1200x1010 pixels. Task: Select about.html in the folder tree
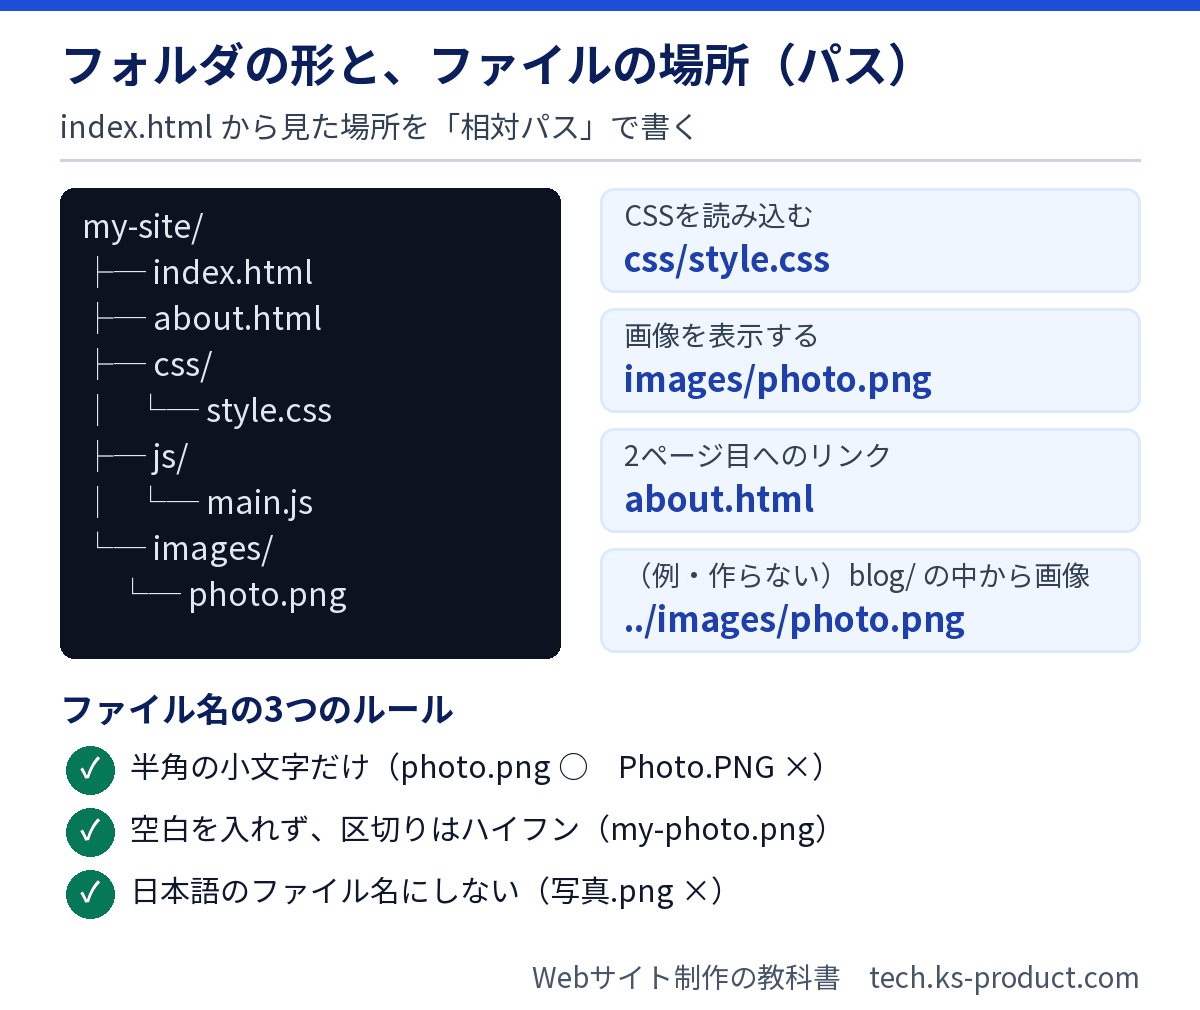click(237, 318)
